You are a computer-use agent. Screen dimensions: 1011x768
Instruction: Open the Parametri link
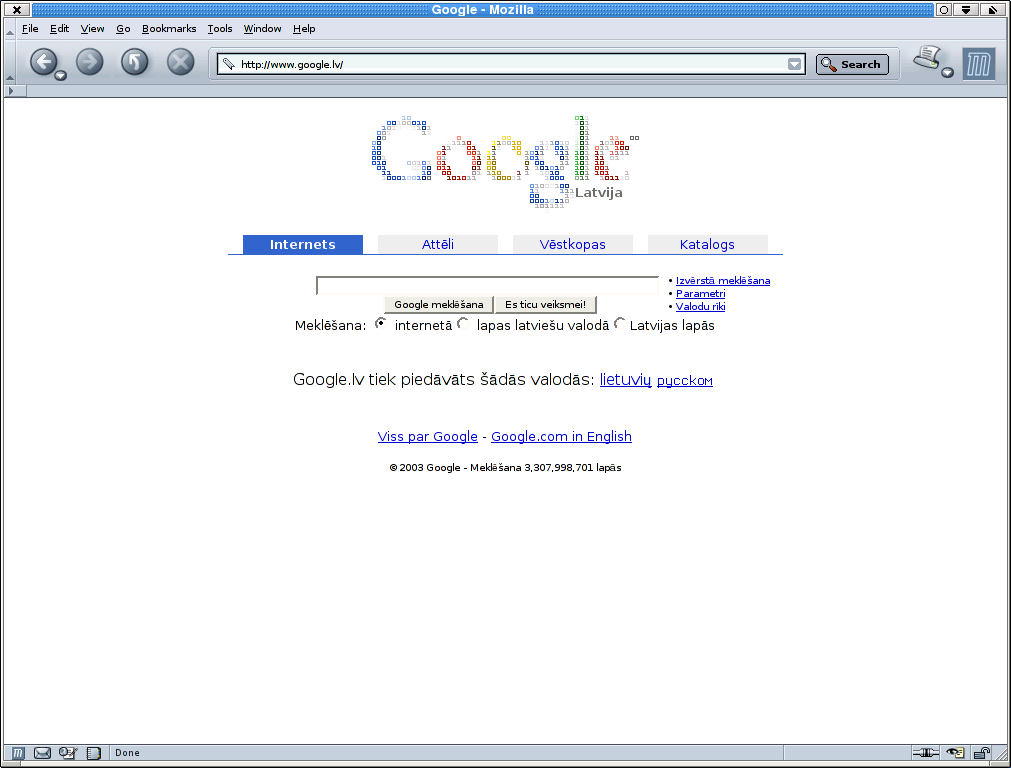[700, 293]
